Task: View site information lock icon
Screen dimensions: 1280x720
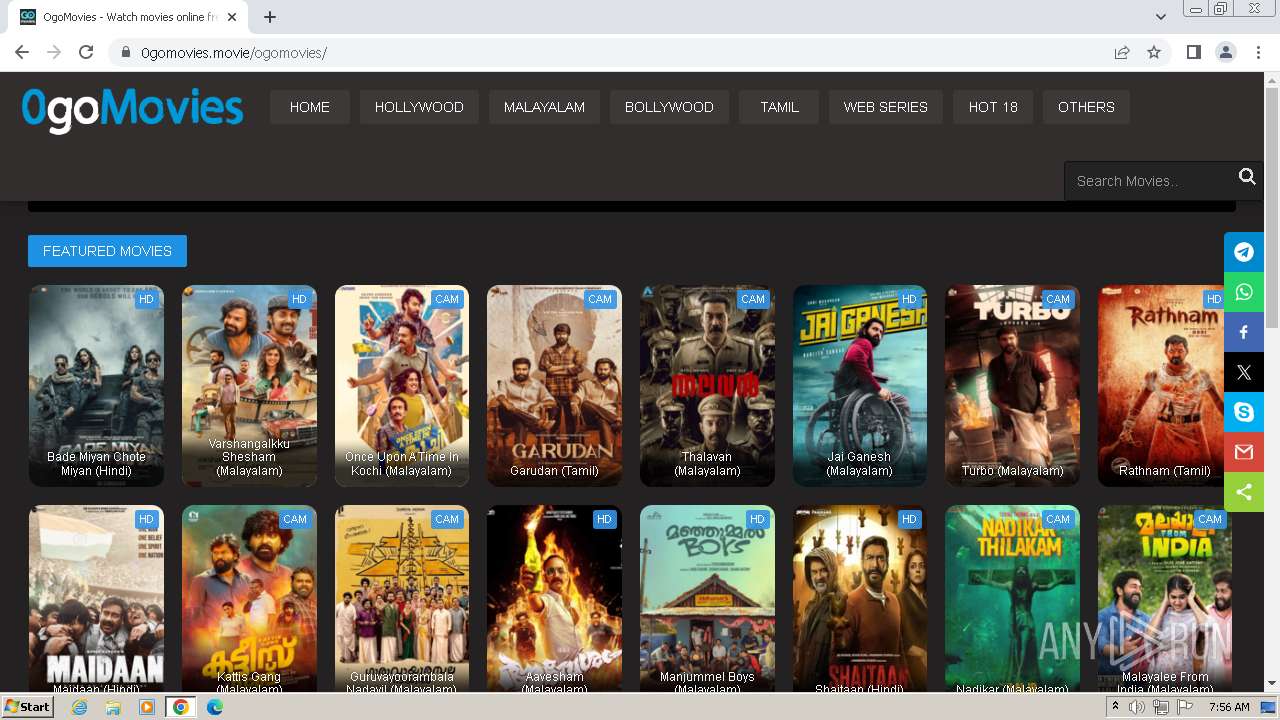Action: pyautogui.click(x=126, y=52)
